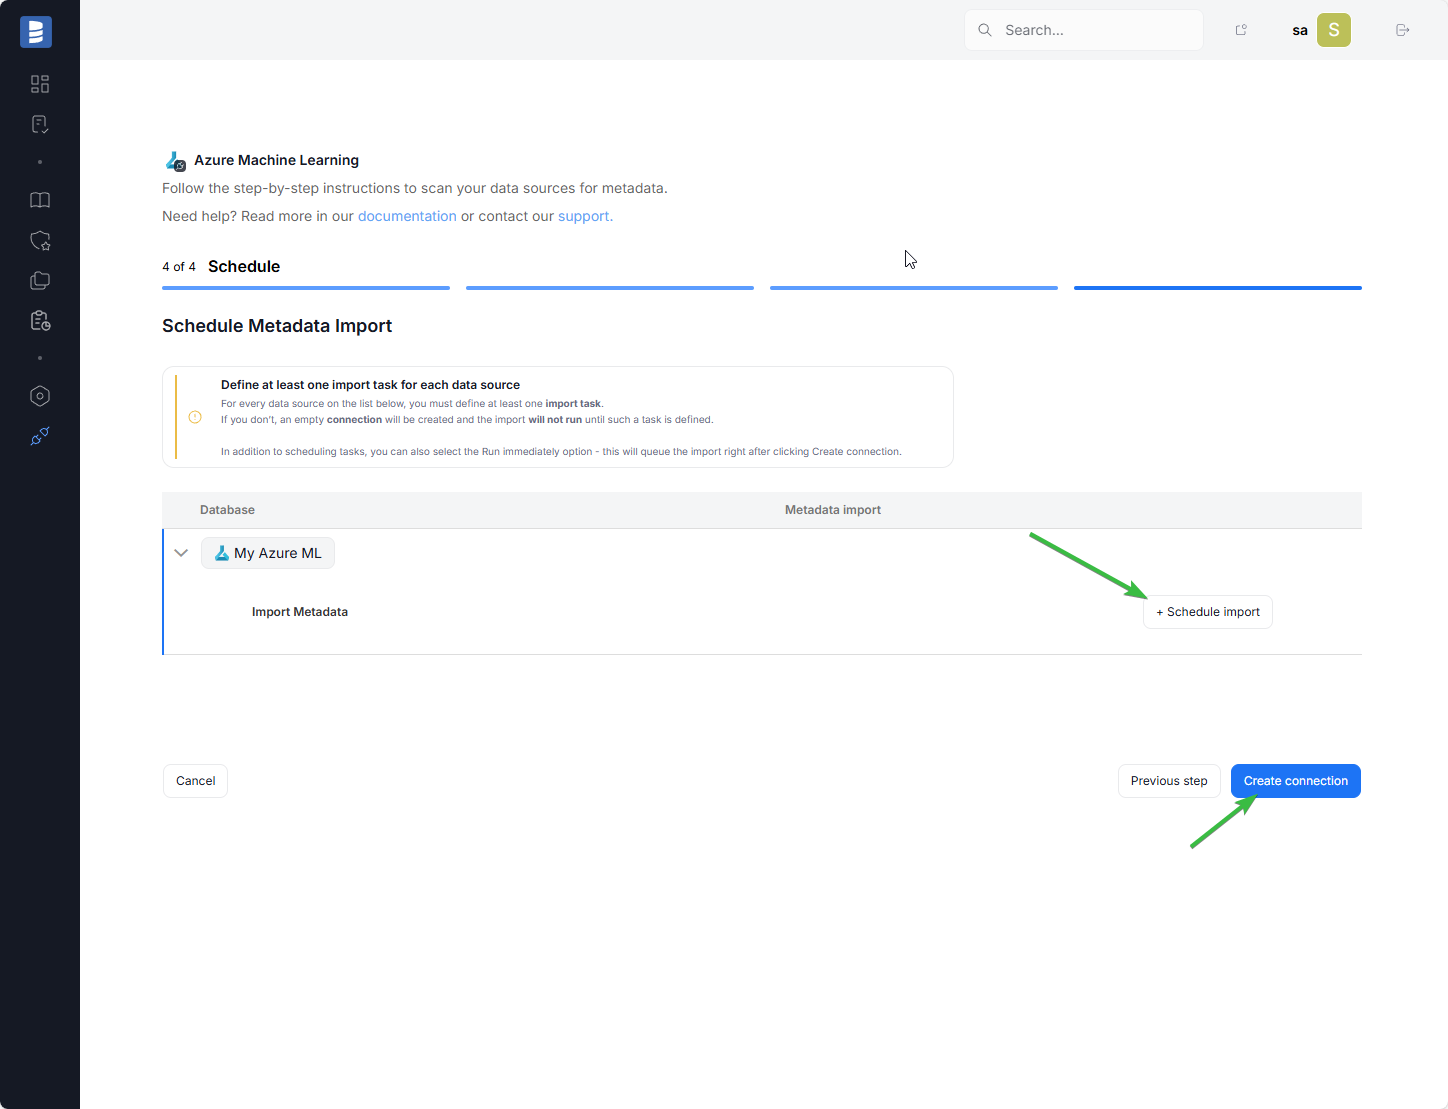The width and height of the screenshot is (1448, 1109).
Task: Go back with Previous step button
Action: point(1168,781)
